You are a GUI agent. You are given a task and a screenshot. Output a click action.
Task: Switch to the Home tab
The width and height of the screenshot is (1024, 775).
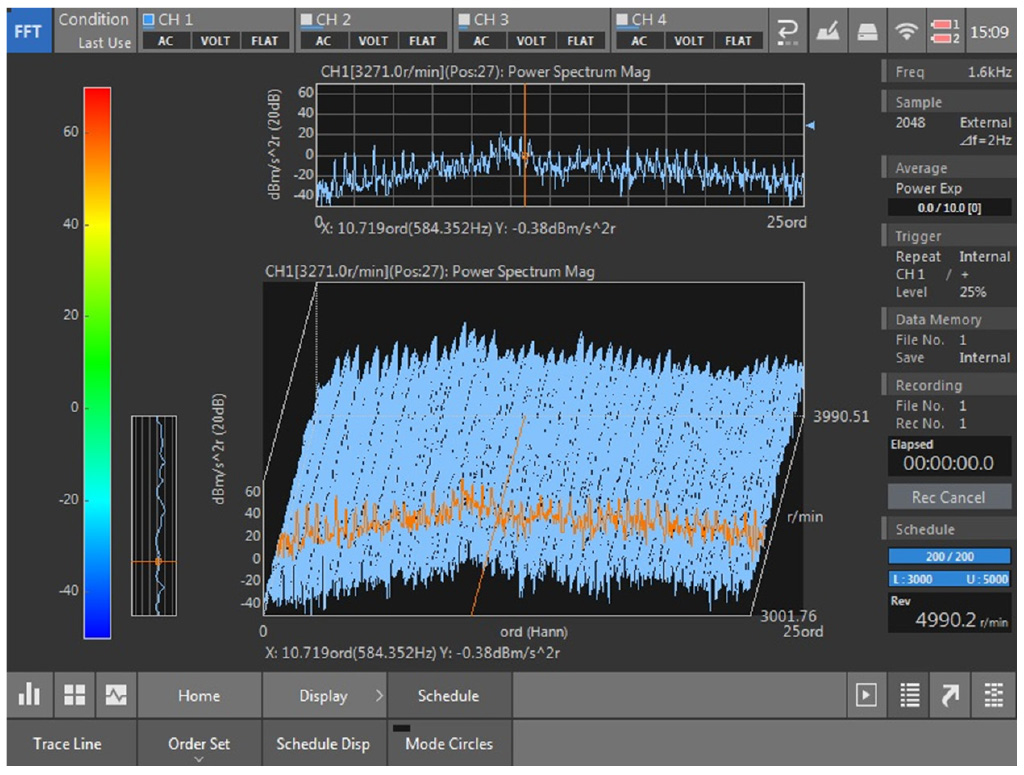(199, 696)
